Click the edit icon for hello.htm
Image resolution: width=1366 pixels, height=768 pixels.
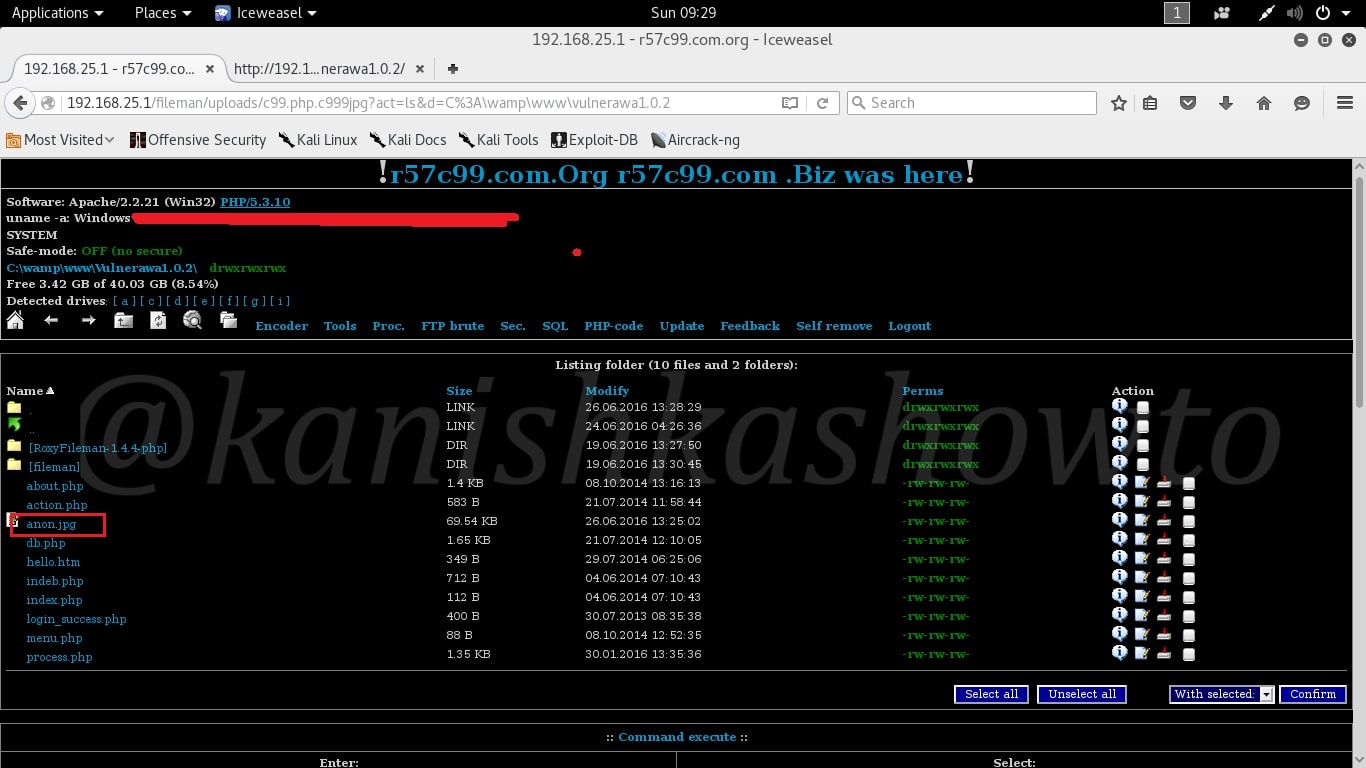[1142, 560]
